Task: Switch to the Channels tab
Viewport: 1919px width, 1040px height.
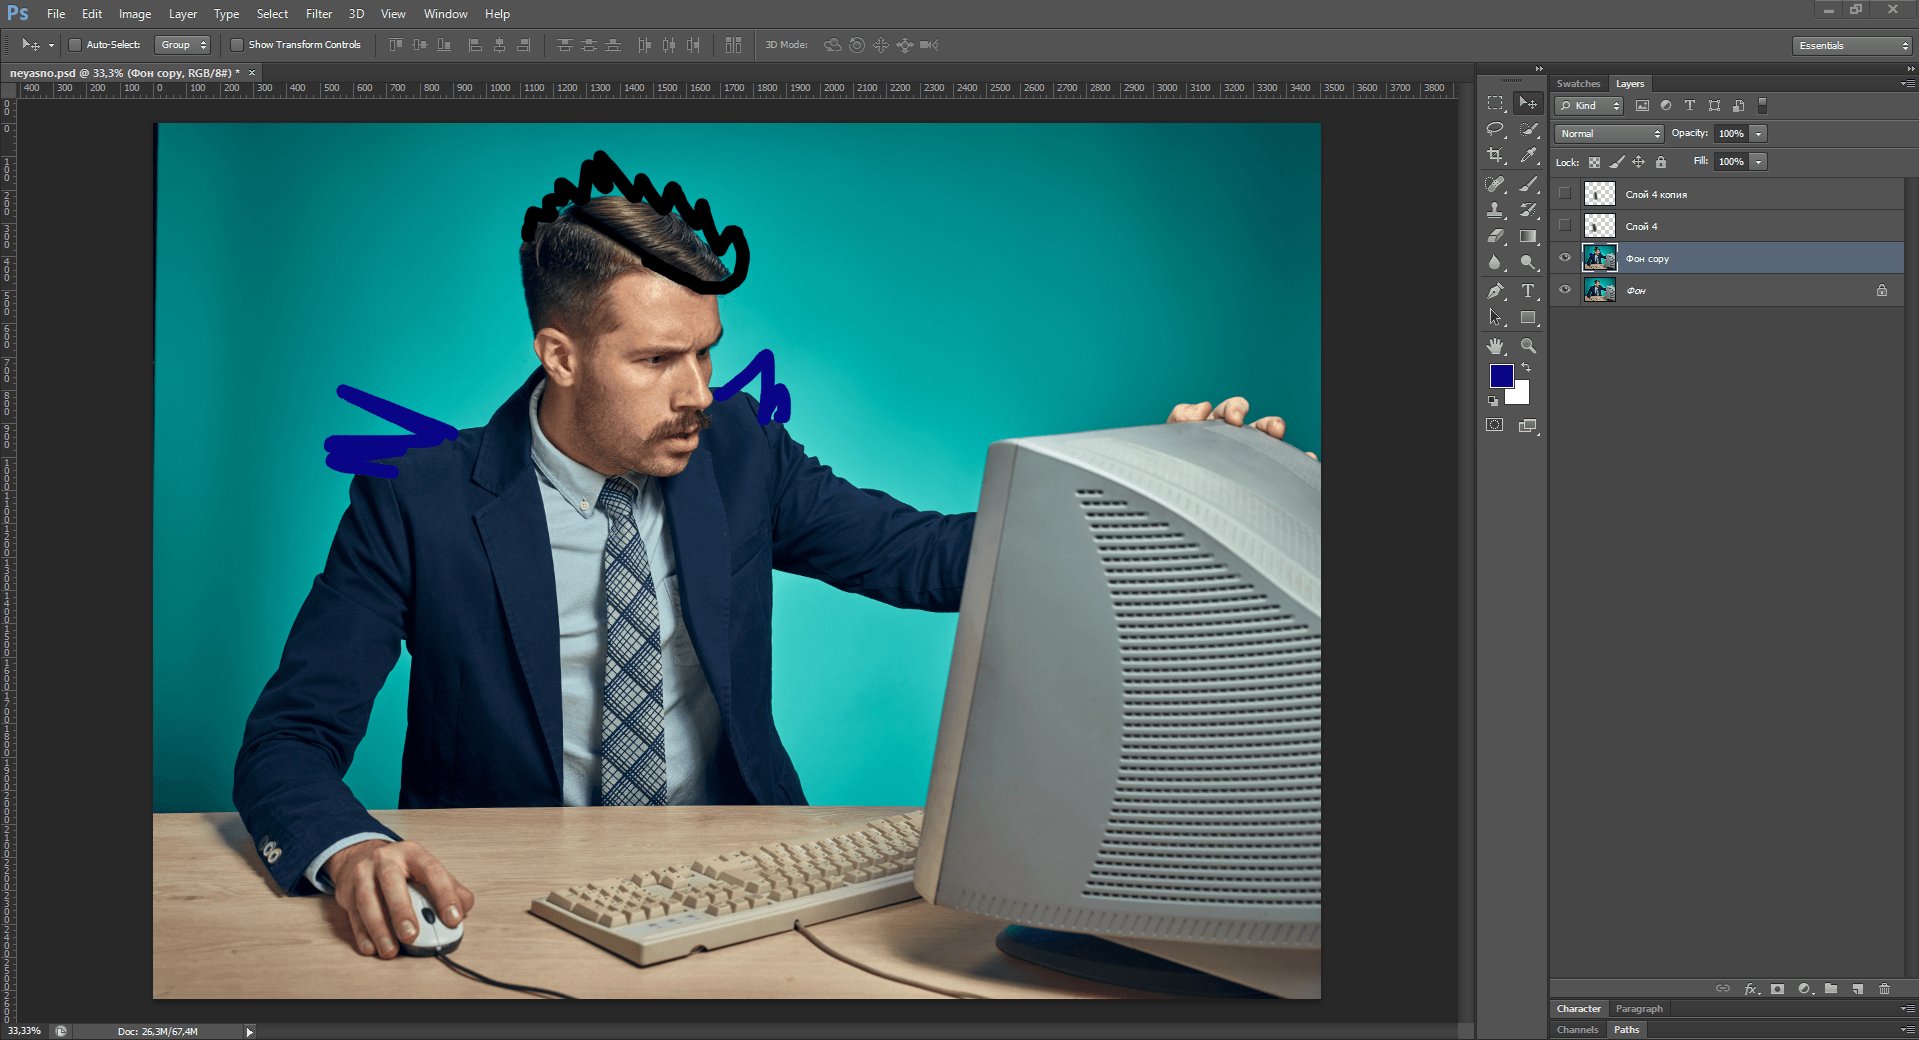Action: click(1577, 1029)
